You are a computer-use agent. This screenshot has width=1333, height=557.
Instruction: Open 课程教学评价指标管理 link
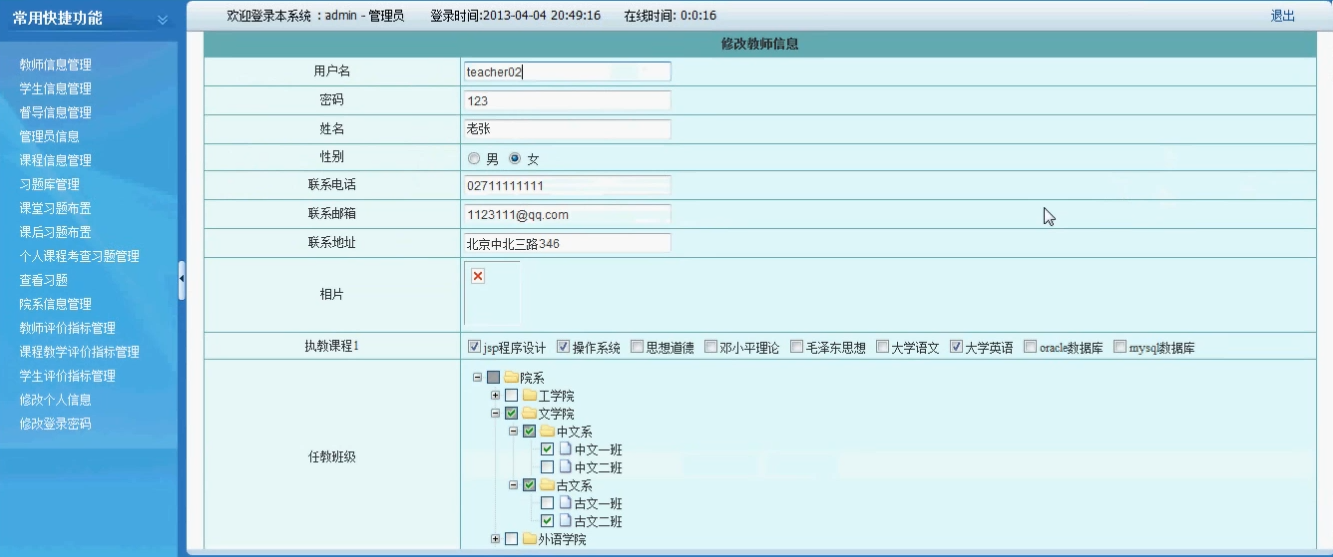pyautogui.click(x=79, y=353)
